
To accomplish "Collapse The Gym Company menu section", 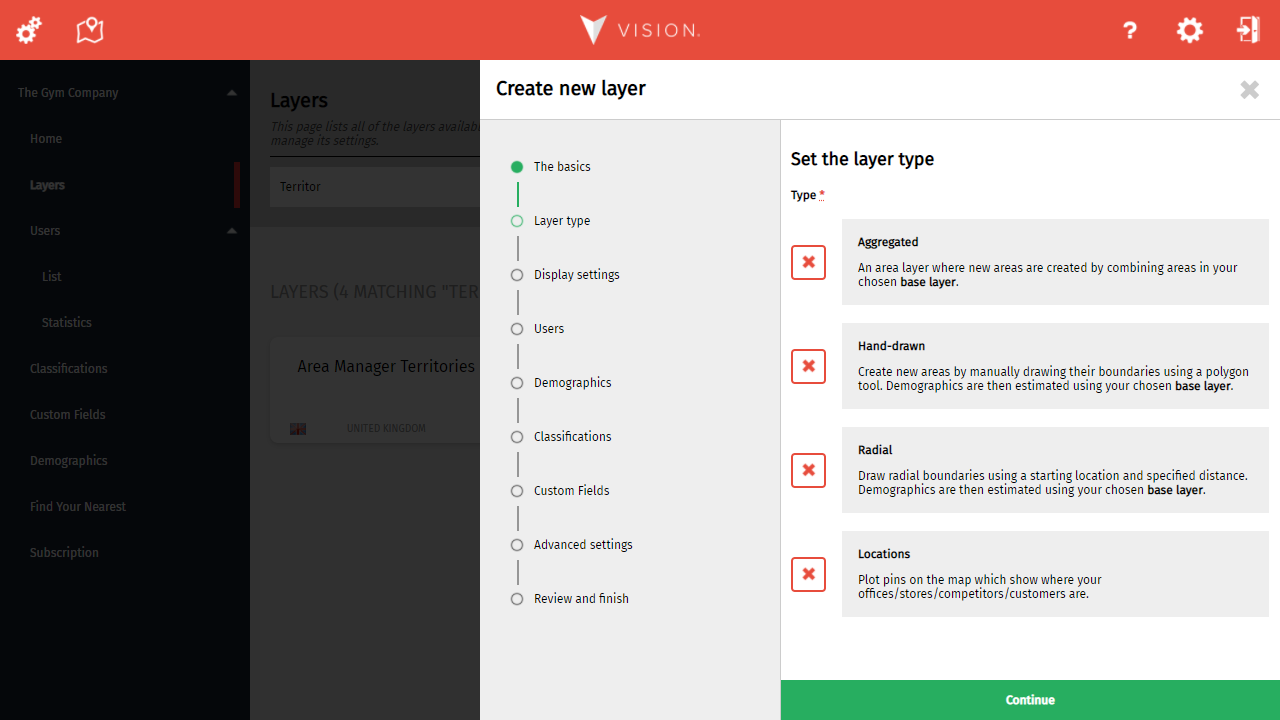I will click(232, 93).
